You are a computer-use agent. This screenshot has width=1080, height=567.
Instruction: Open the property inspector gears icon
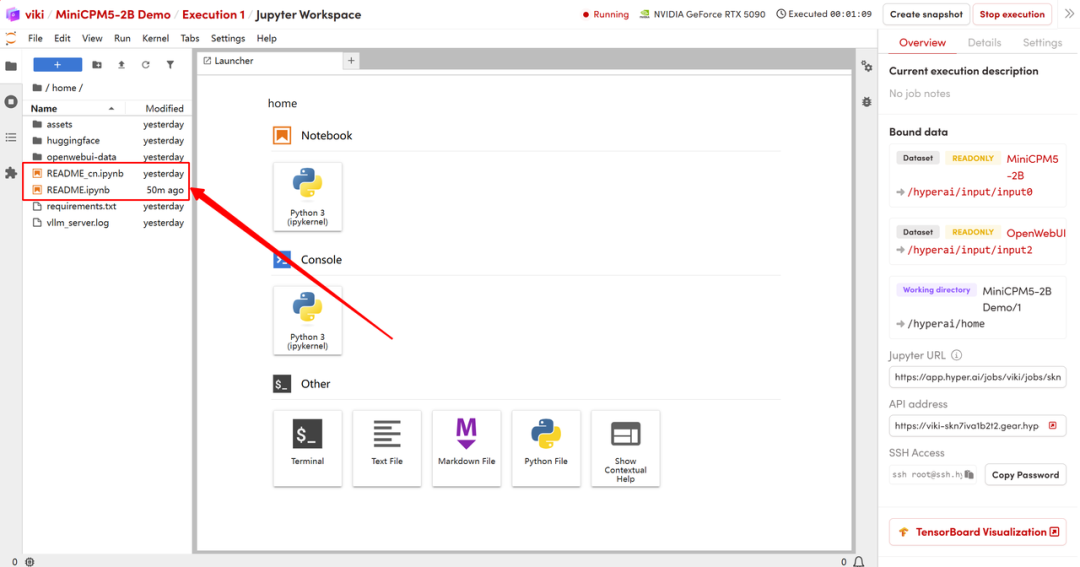coord(866,66)
